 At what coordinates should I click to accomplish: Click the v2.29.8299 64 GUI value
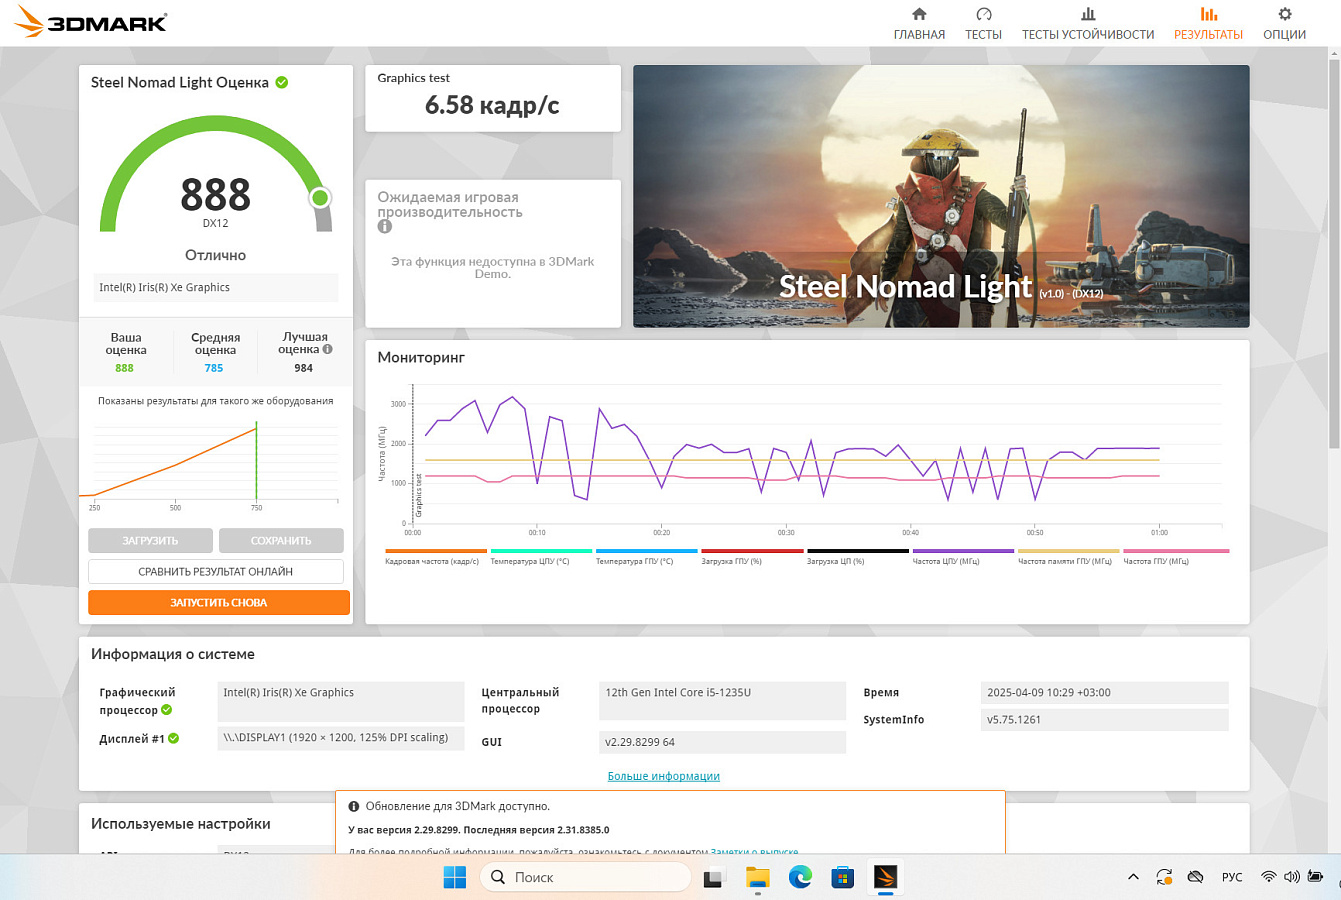[722, 742]
